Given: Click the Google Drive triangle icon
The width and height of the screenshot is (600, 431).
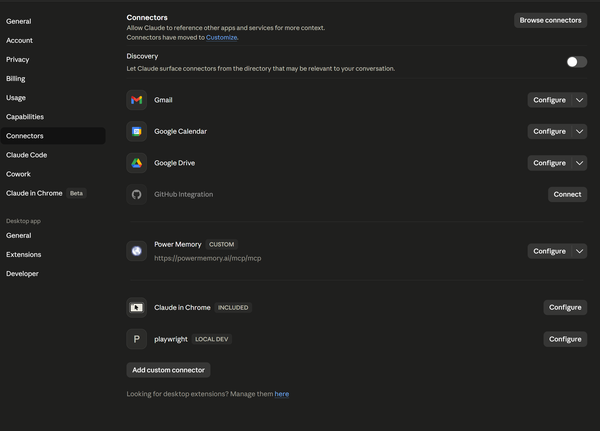Looking at the screenshot, I should click(x=137, y=163).
